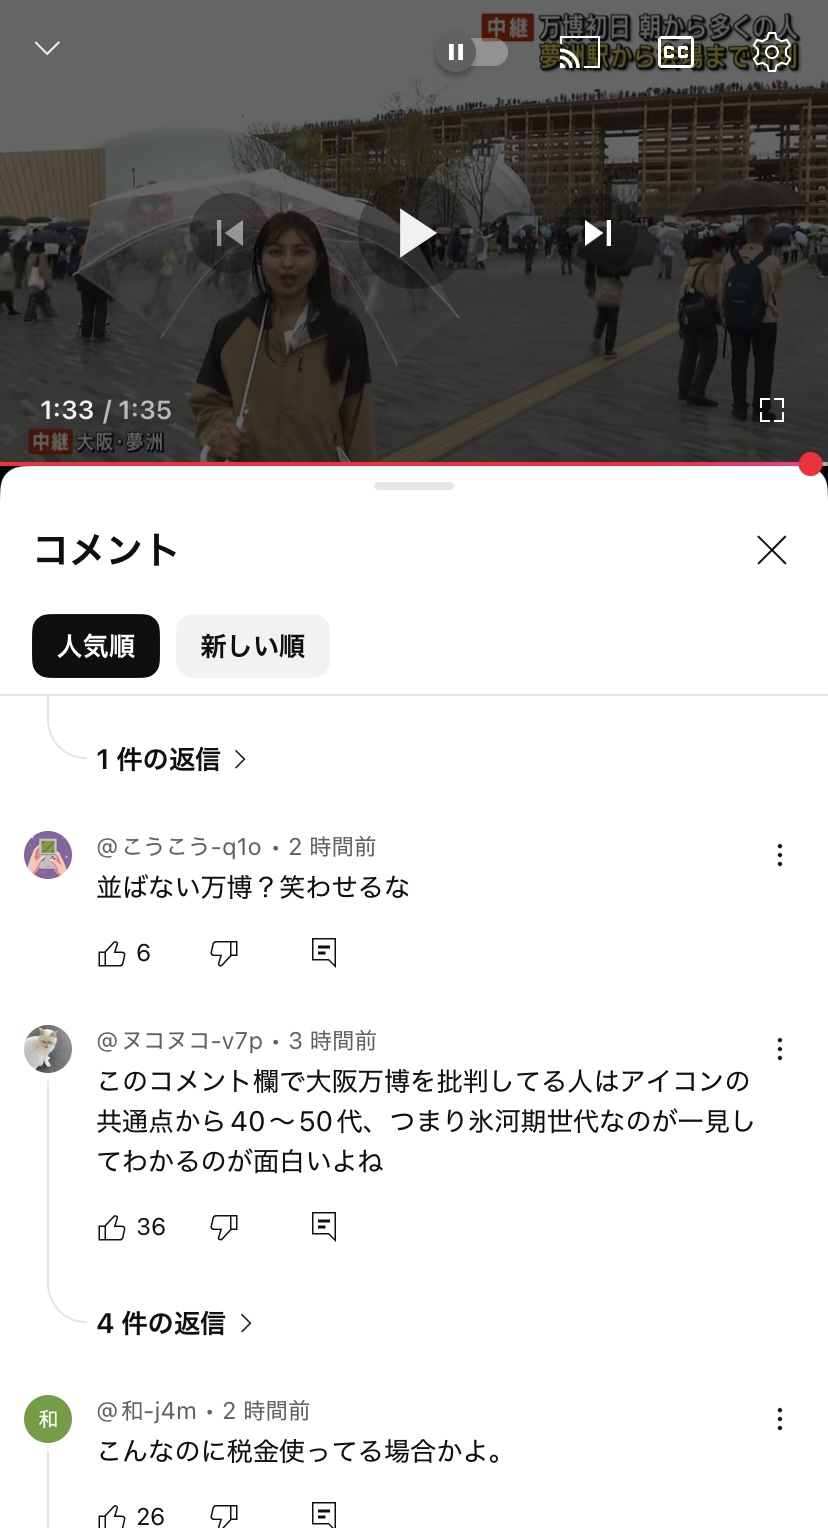Screen dimensions: 828x1528
Task: Skip to next video
Action: [598, 233]
